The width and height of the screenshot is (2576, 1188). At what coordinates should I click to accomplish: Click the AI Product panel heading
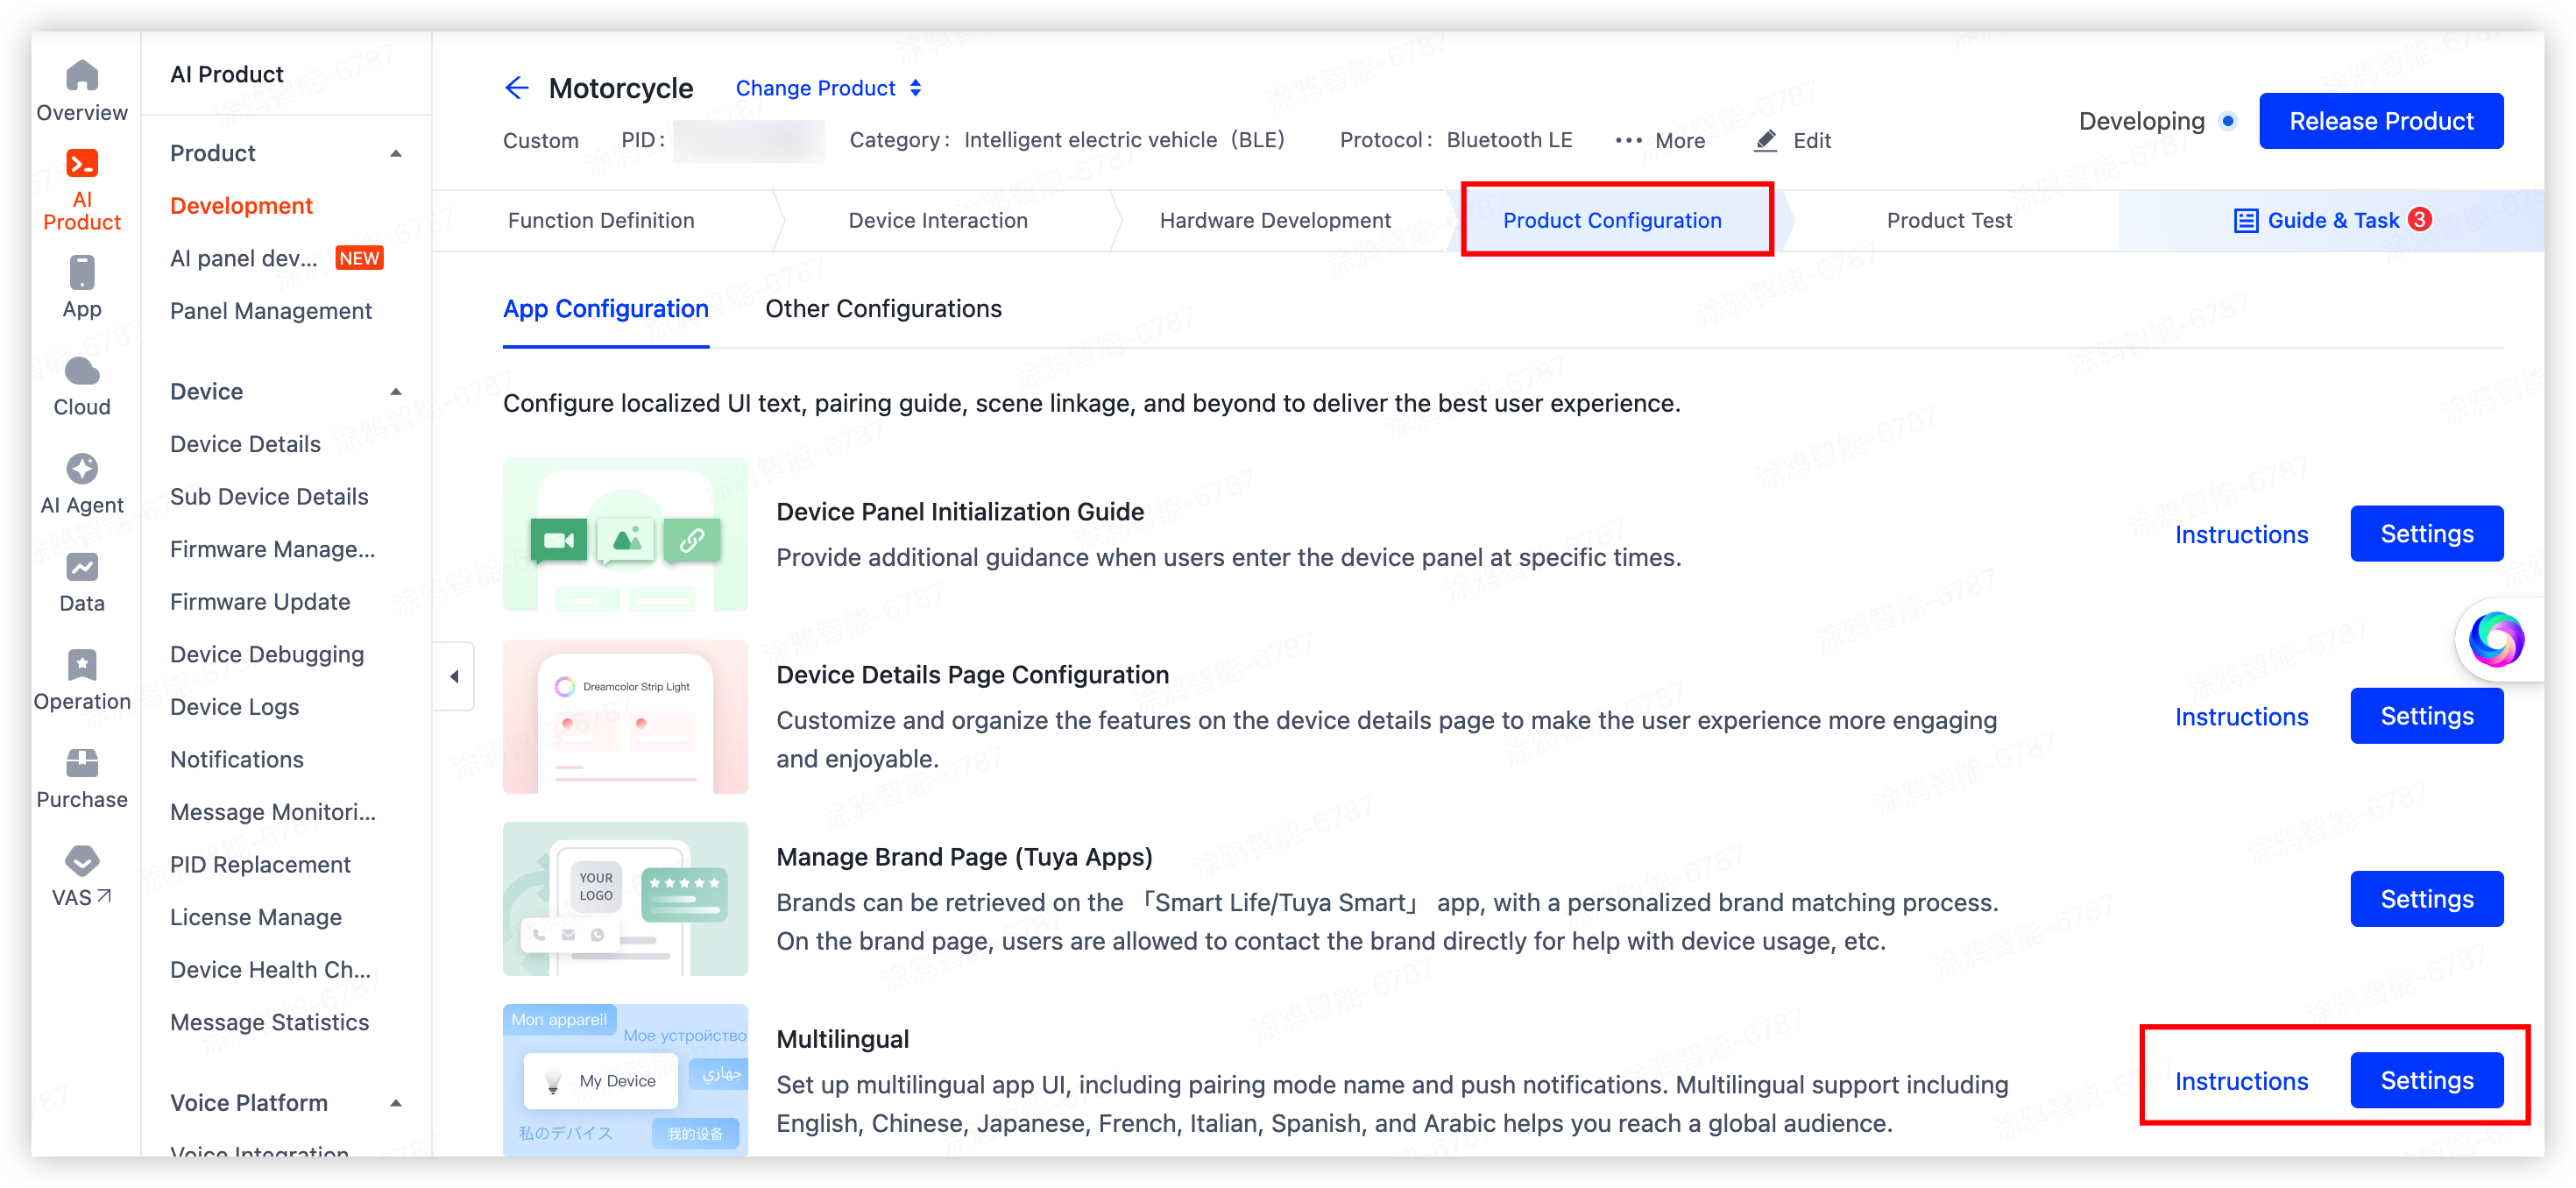click(227, 74)
